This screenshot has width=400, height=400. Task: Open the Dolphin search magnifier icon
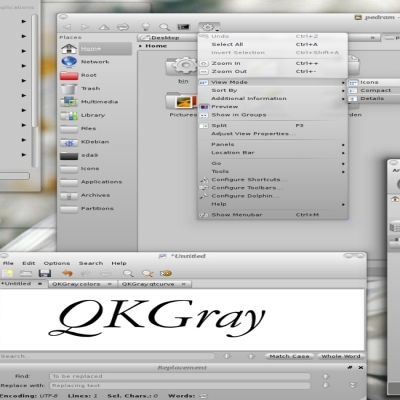pyautogui.click(x=164, y=27)
